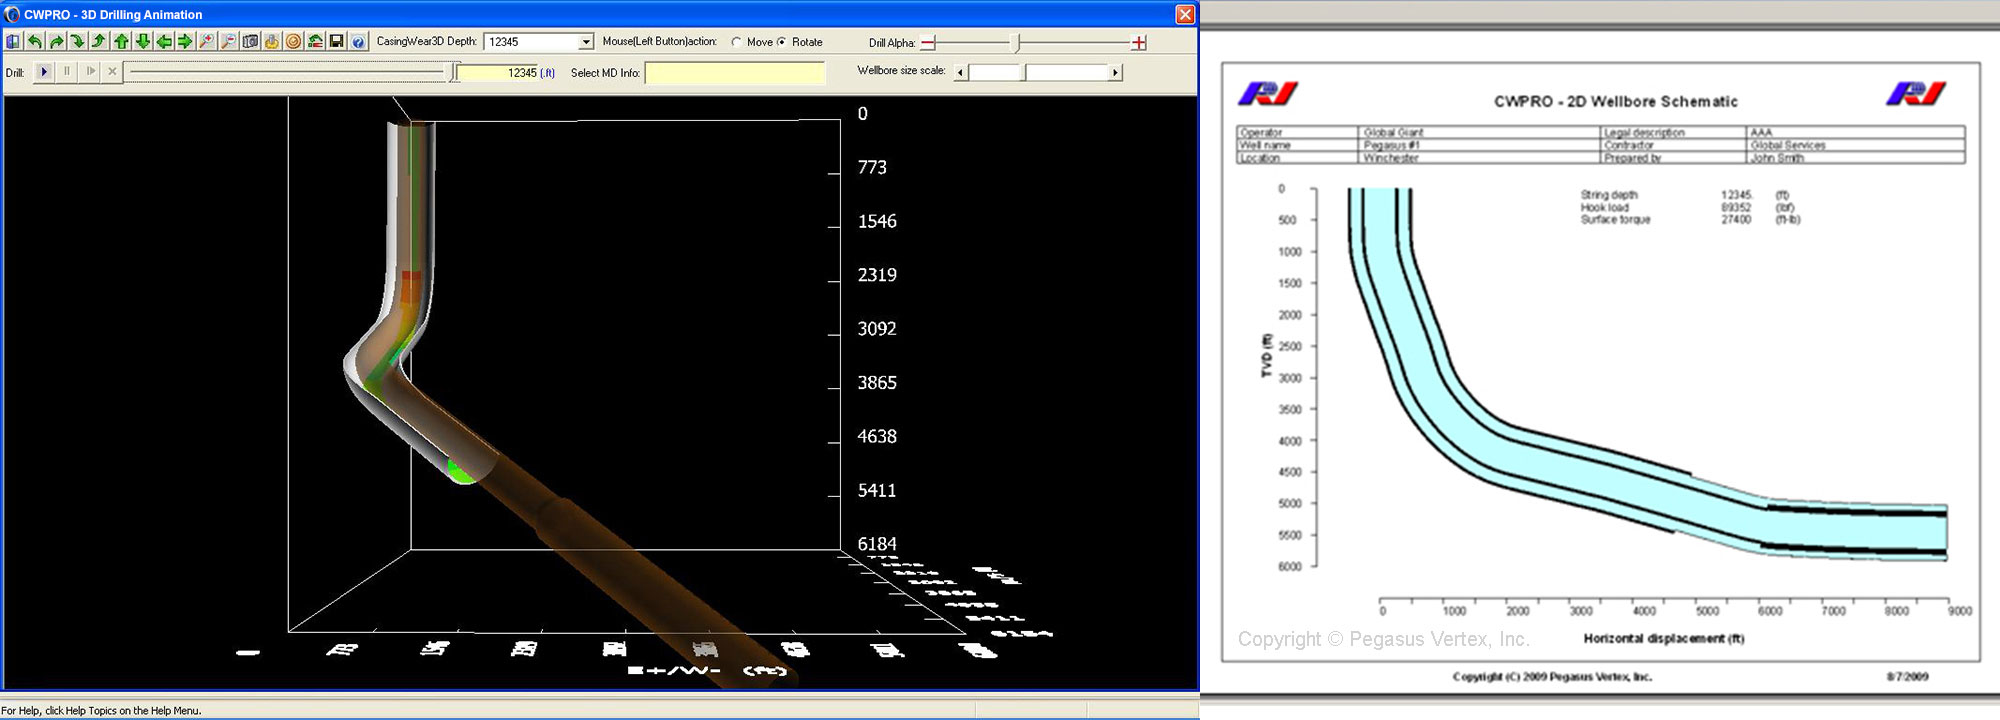The height and width of the screenshot is (720, 2000).
Task: Click the orange circular target icon
Action: click(293, 41)
